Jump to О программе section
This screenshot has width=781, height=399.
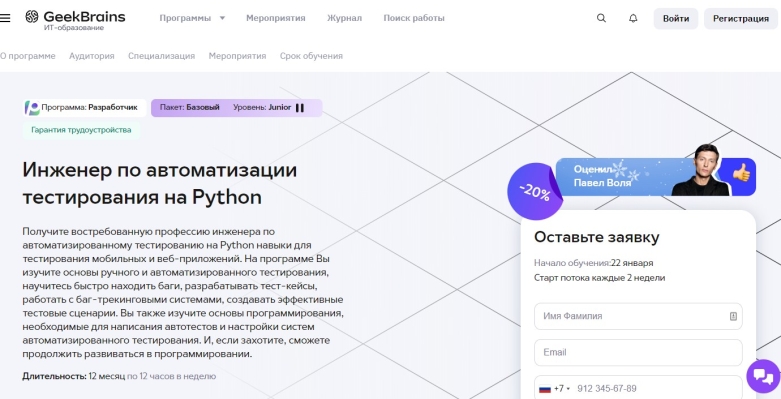[28, 56]
